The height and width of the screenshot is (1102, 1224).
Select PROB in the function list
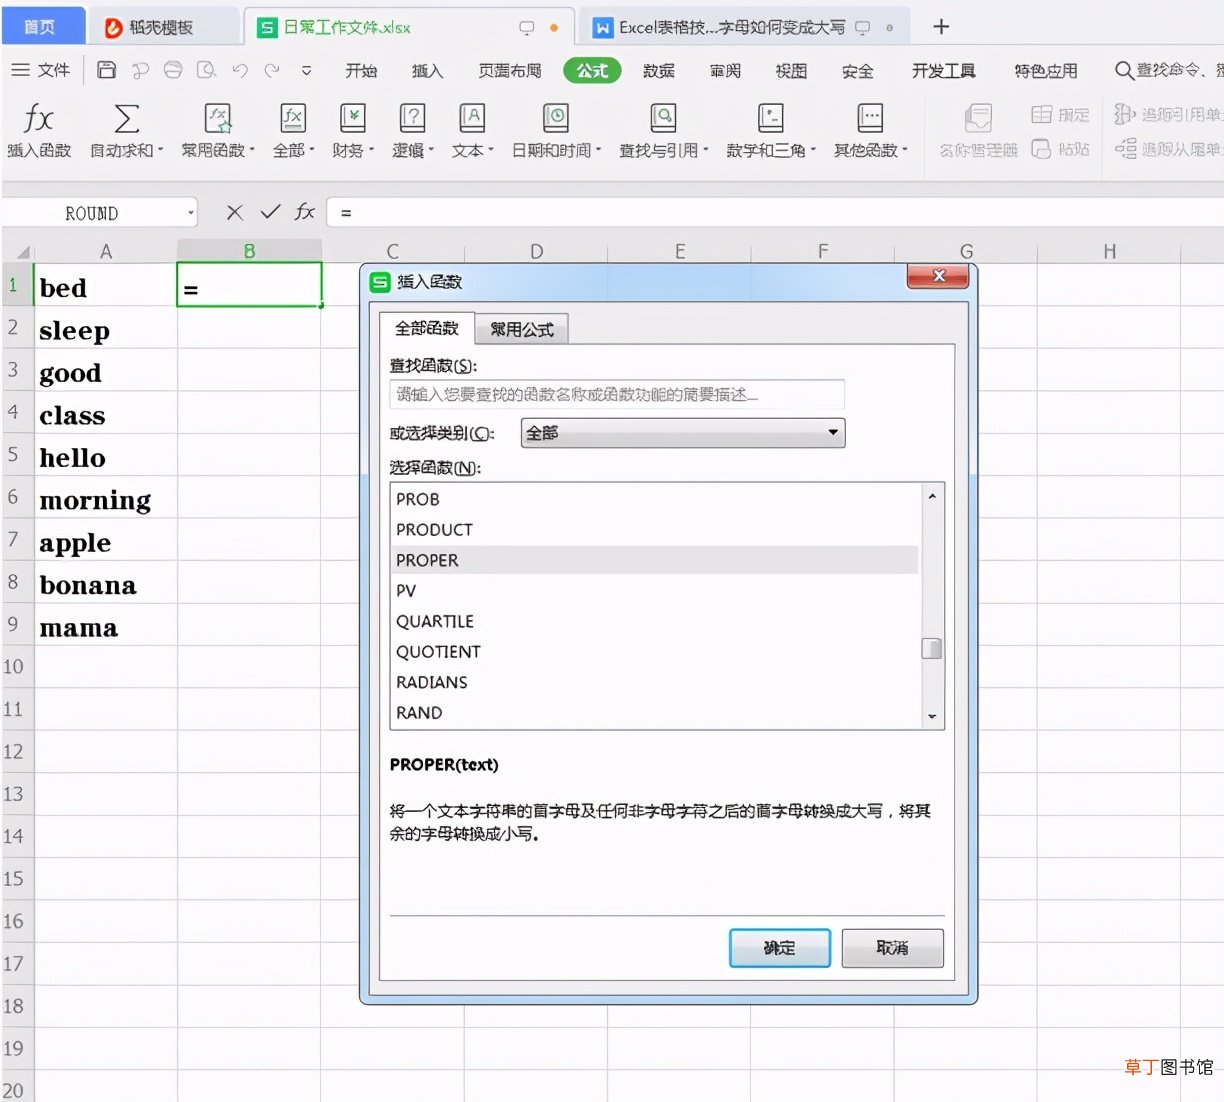tap(655, 499)
